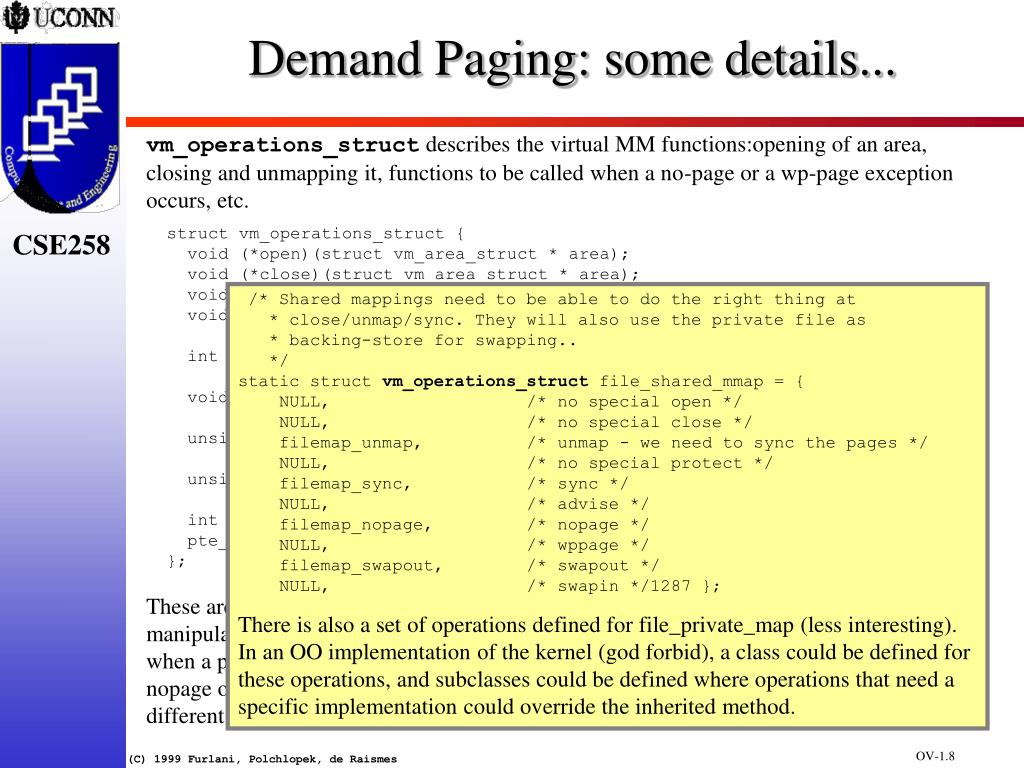The image size is (1024, 768).
Task: Click the filemap_sync entry in code
Action: coord(345,485)
